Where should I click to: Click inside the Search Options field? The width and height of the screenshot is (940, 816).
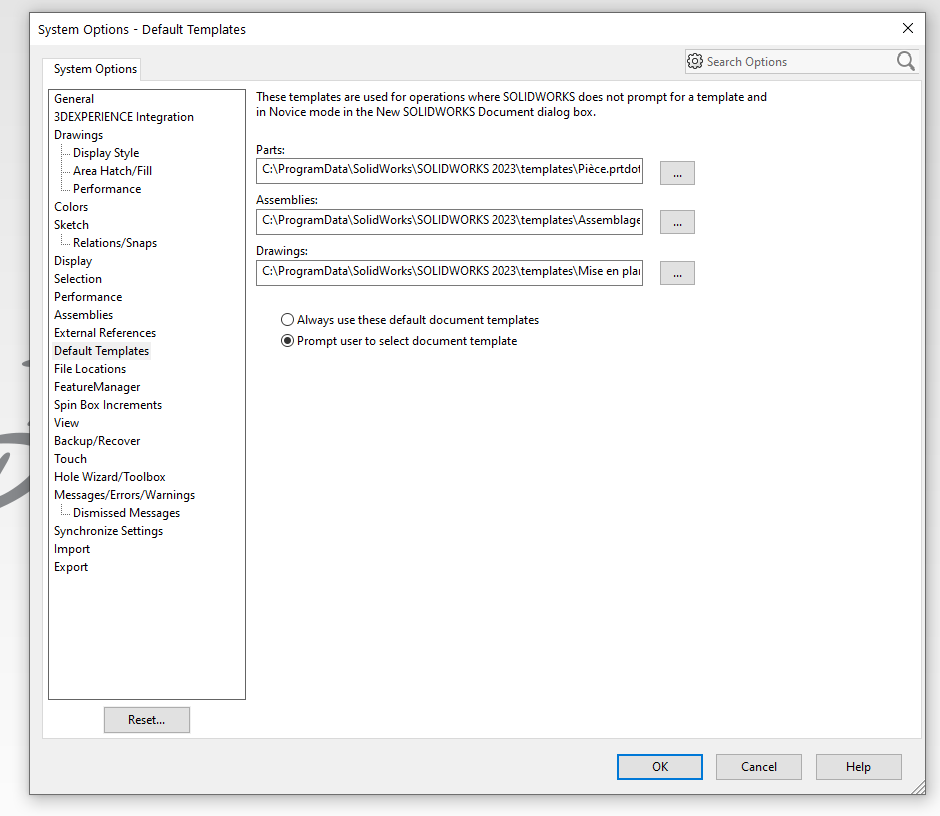pos(790,61)
